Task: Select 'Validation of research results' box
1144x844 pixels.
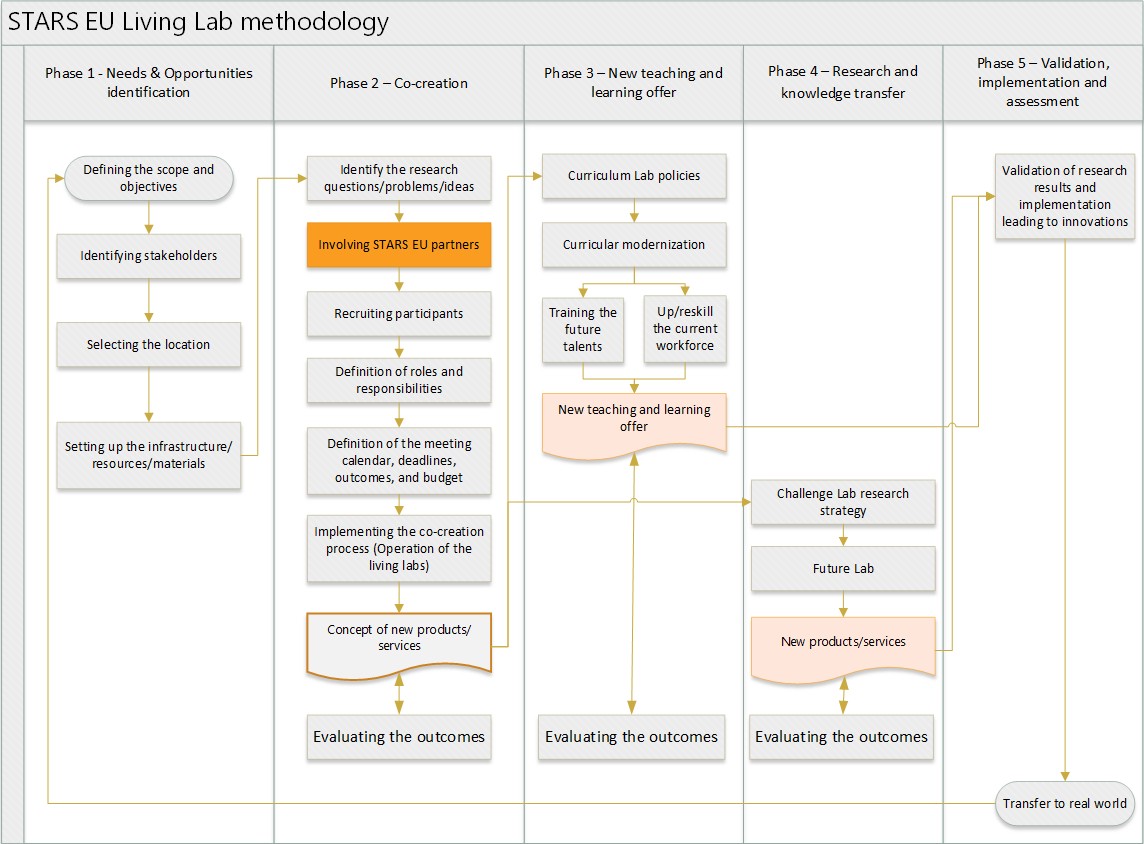Action: coord(1064,196)
